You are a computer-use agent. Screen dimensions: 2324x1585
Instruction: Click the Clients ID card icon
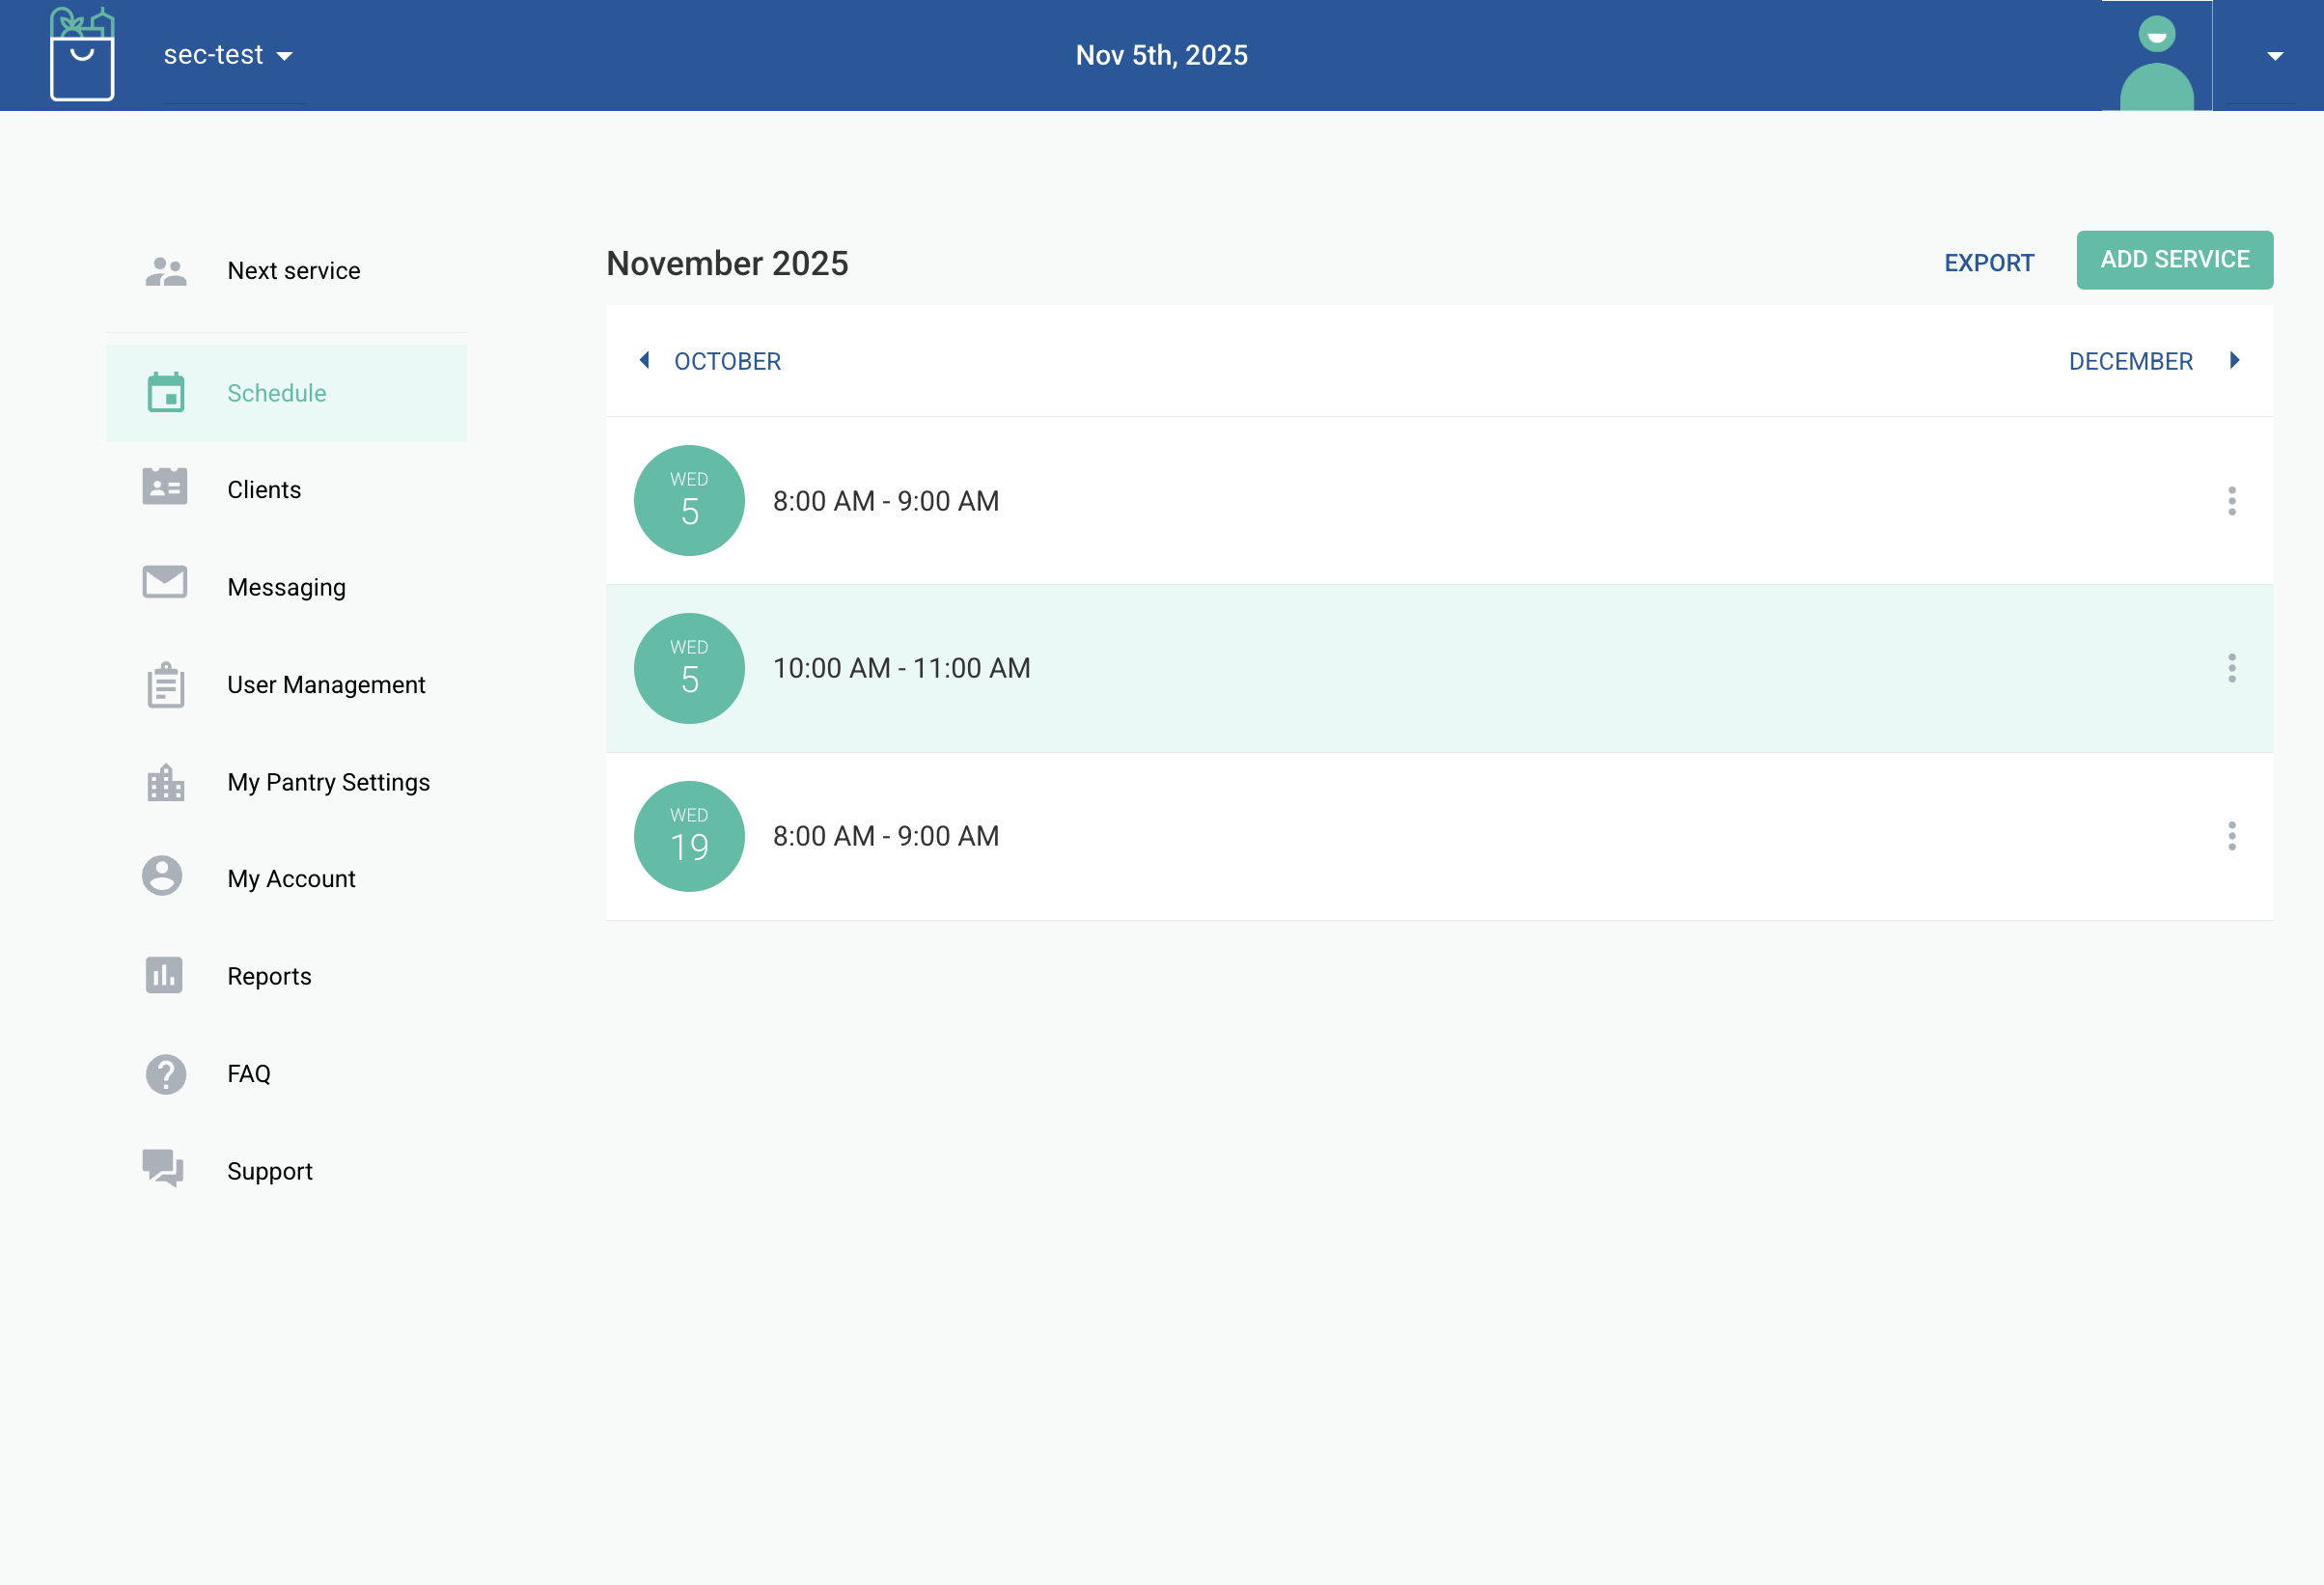[x=165, y=487]
